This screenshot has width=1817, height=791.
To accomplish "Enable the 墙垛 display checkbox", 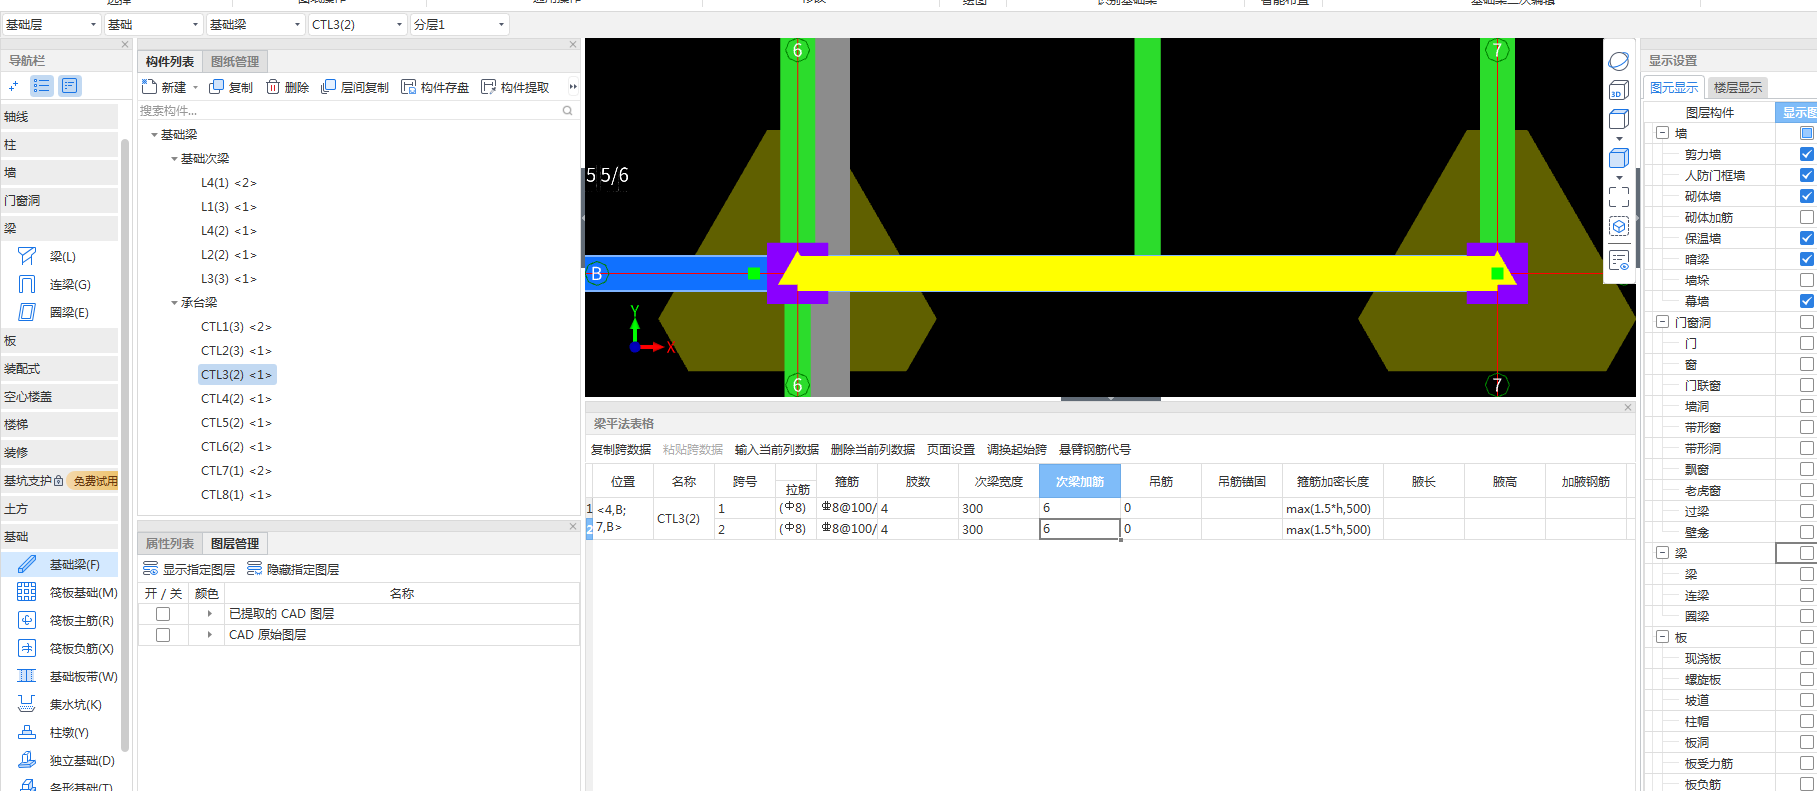I will tap(1806, 280).
